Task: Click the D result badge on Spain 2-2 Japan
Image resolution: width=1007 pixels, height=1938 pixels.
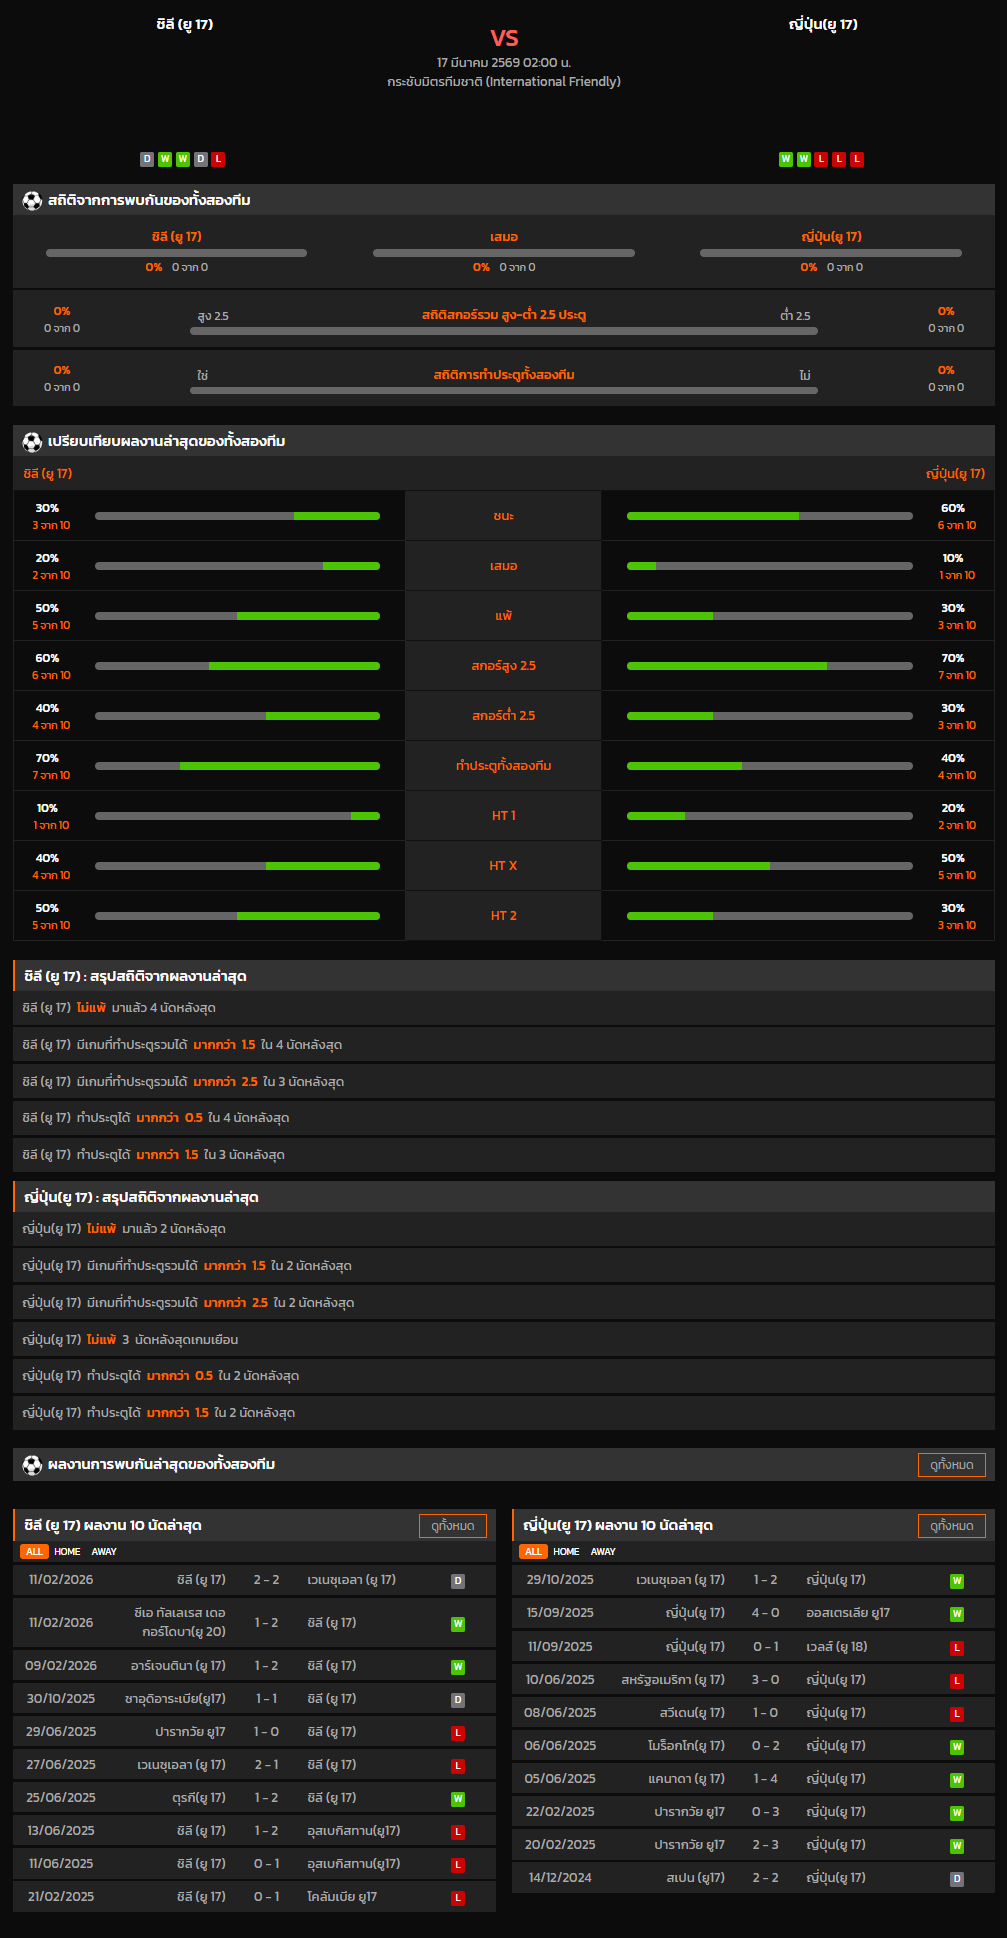Action: (x=956, y=1879)
